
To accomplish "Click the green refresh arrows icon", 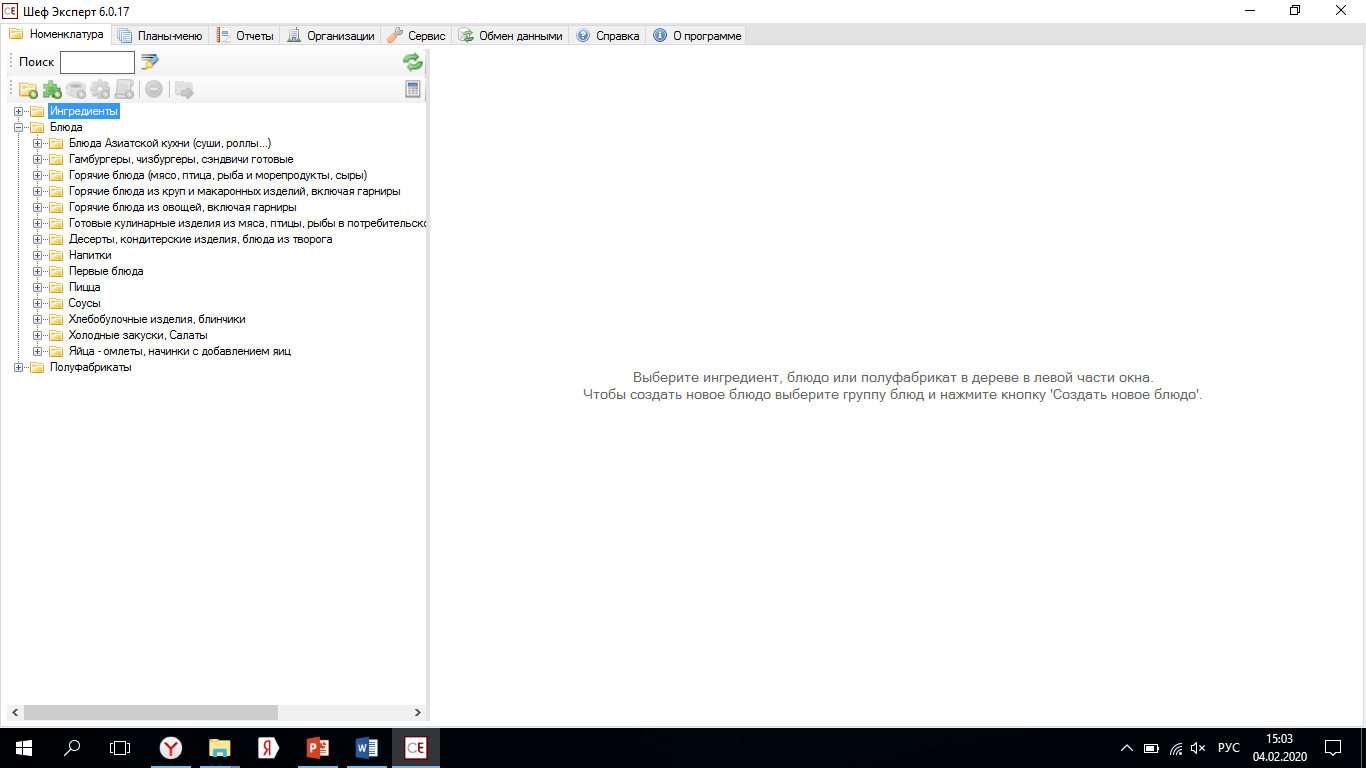I will pyautogui.click(x=413, y=62).
